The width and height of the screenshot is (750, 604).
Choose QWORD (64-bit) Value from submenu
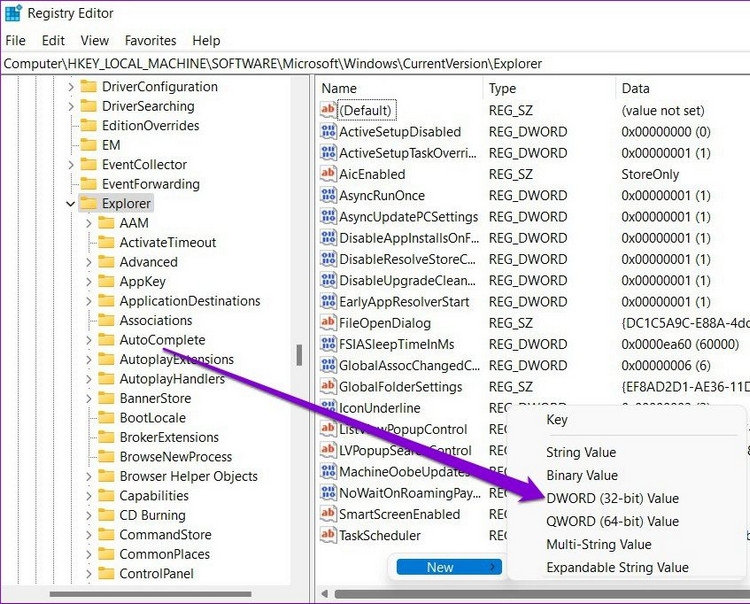pos(613,521)
